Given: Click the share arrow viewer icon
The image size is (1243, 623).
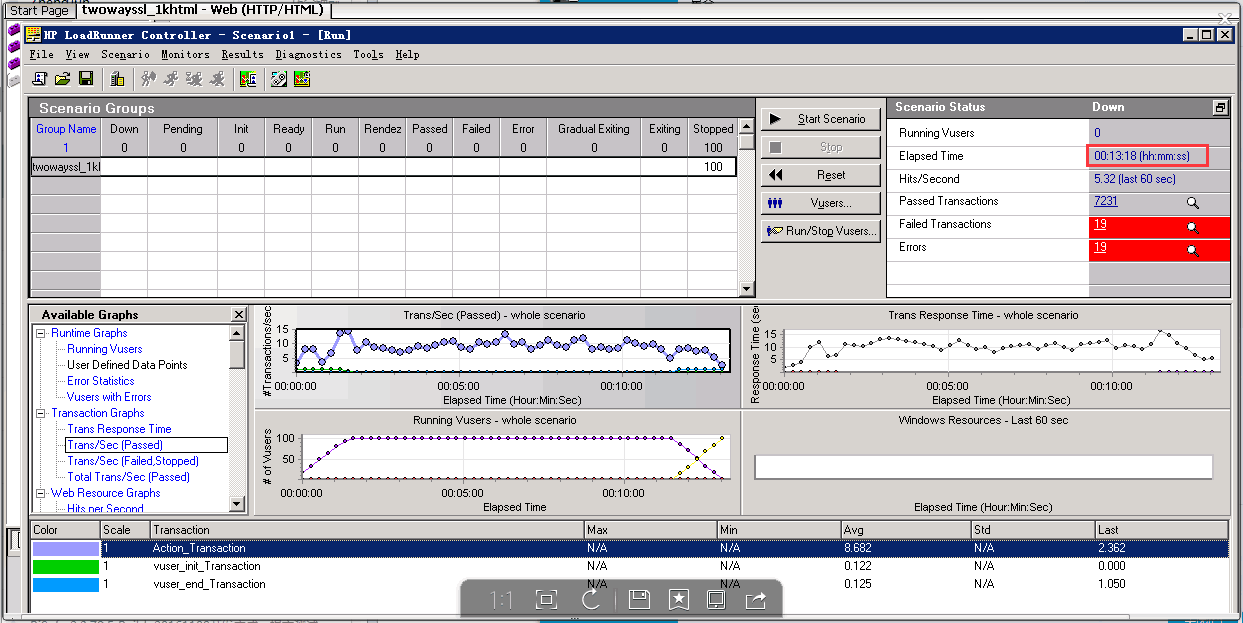Looking at the screenshot, I should (x=756, y=599).
